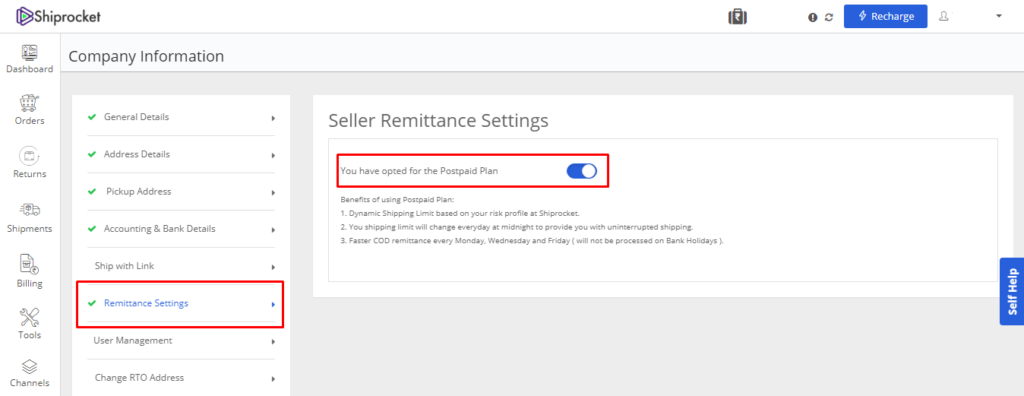This screenshot has width=1024, height=396.
Task: Open Ship with Link section
Action: (x=180, y=267)
